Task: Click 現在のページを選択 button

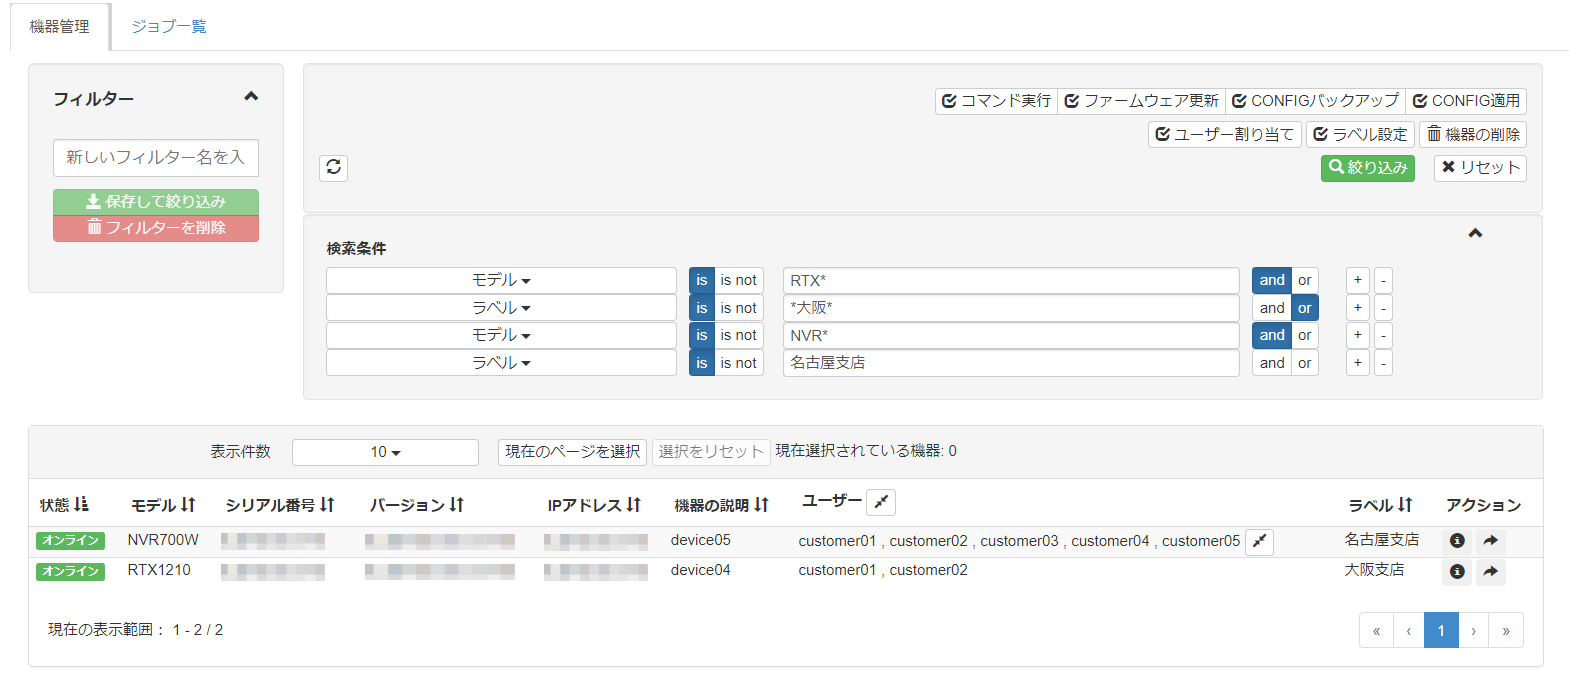Action: pos(572,452)
